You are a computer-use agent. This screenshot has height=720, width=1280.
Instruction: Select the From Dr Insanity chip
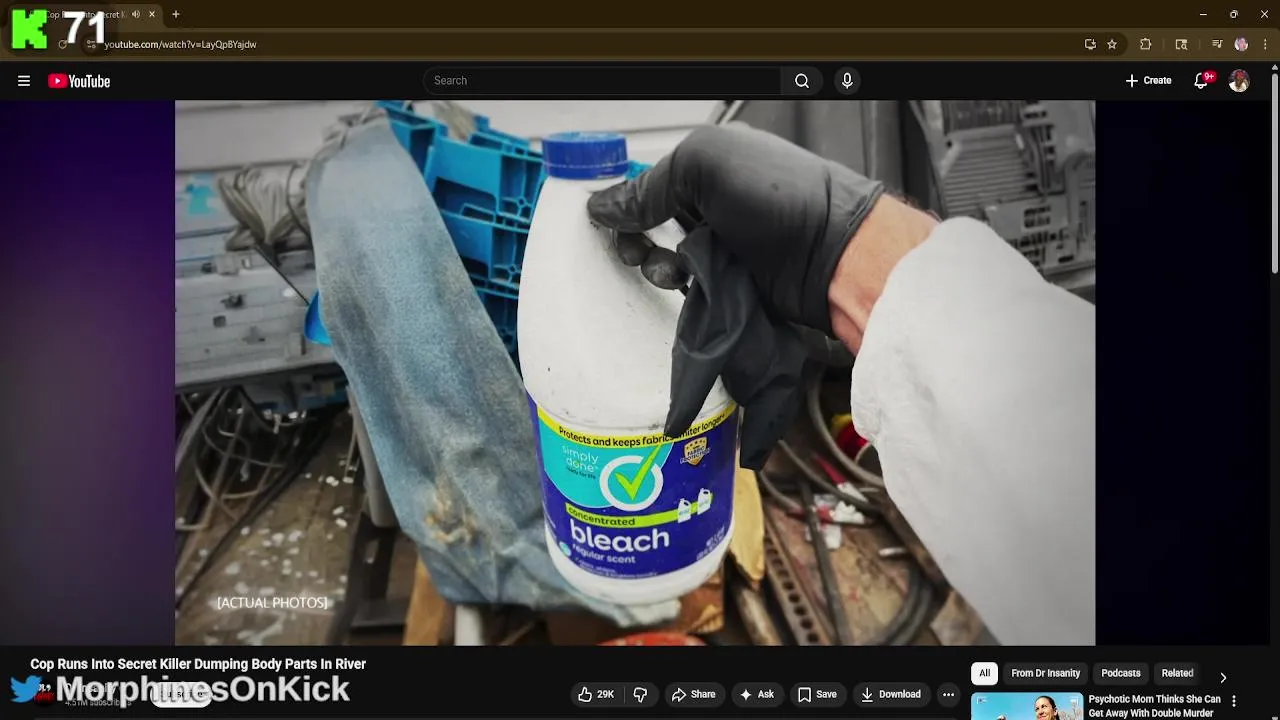(1046, 673)
